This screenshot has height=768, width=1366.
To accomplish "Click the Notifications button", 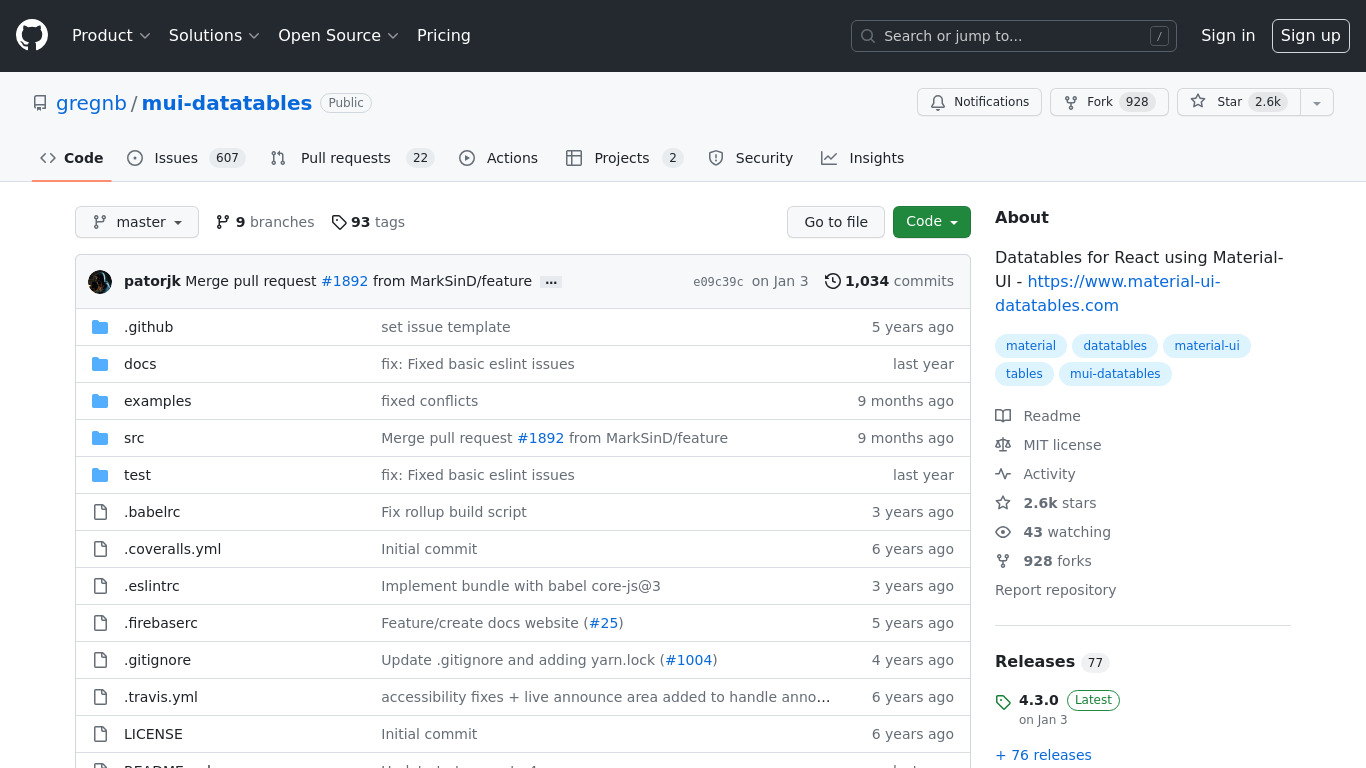I will pyautogui.click(x=979, y=102).
